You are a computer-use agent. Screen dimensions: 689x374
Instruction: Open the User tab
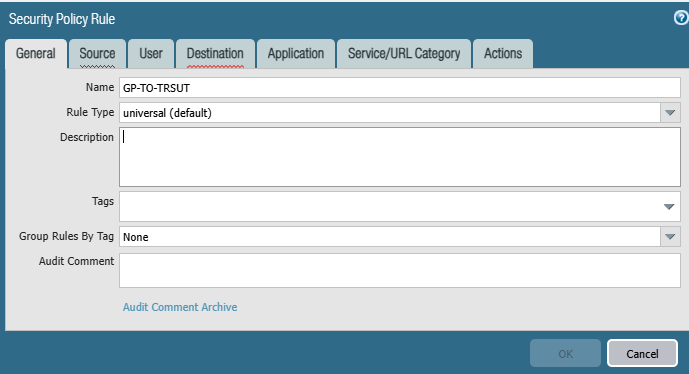[x=151, y=54]
